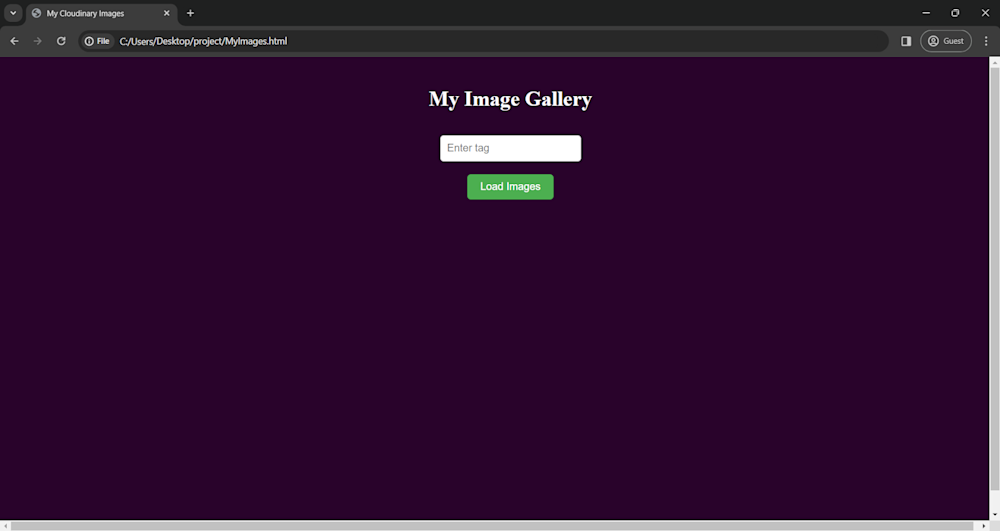1000x531 pixels.
Task: Click the Forward navigation arrow
Action: point(38,41)
